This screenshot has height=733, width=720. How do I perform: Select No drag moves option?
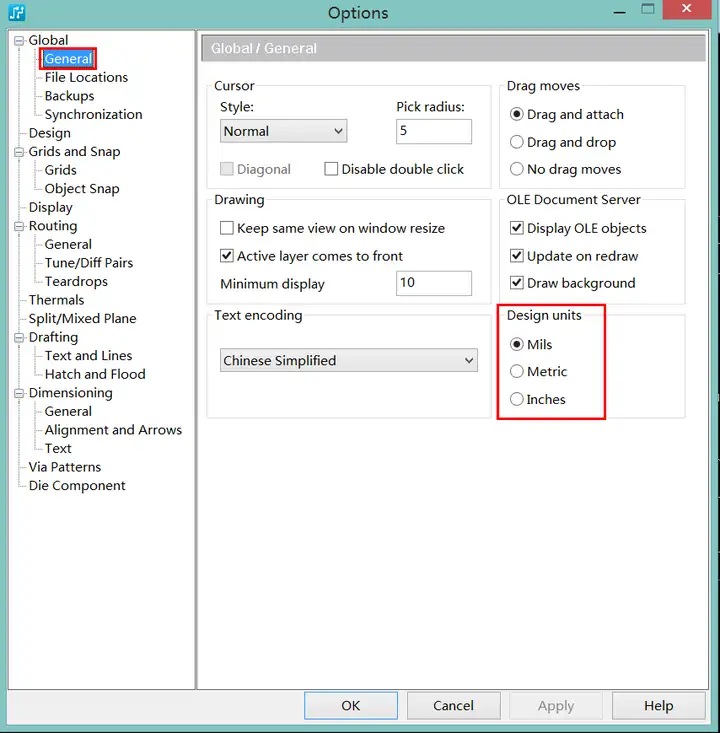[x=517, y=169]
